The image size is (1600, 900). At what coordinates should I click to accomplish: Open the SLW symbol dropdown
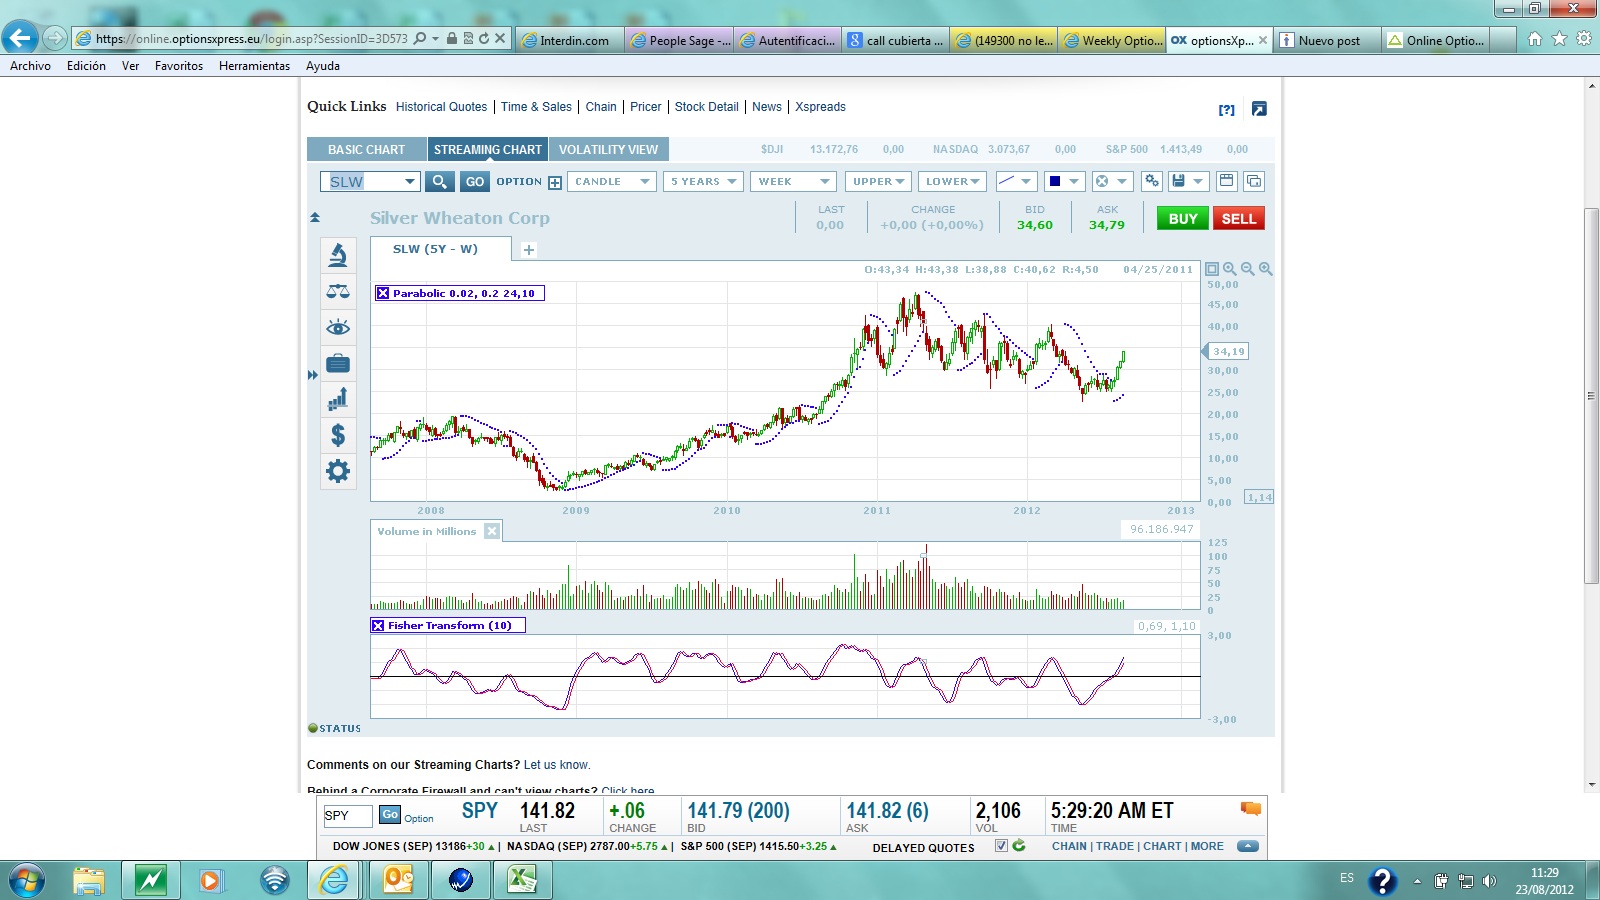[x=409, y=181]
